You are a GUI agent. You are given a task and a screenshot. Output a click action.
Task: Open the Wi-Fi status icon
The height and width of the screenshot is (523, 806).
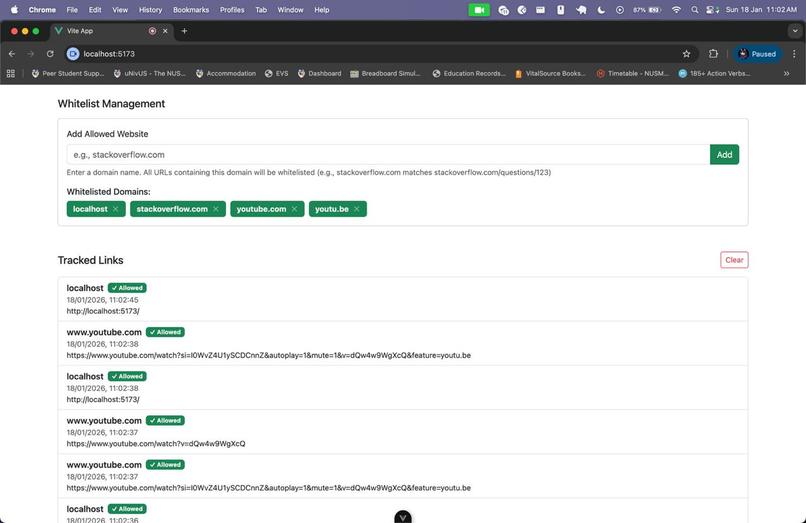[x=676, y=10]
